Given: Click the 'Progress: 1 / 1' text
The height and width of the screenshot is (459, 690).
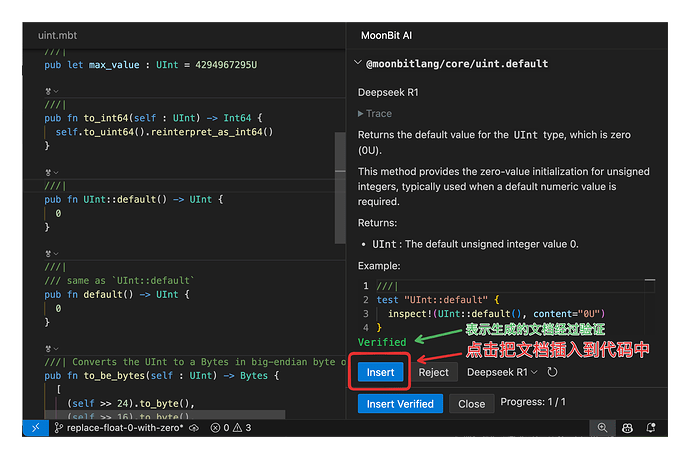Looking at the screenshot, I should [533, 402].
